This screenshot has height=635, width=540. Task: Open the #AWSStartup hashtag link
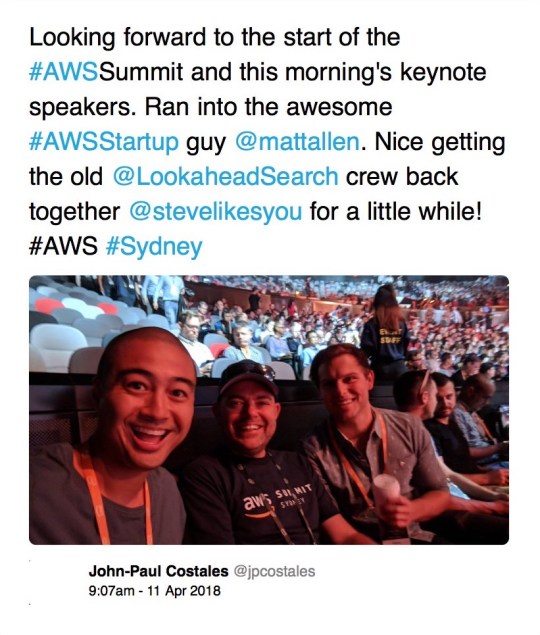click(x=104, y=142)
